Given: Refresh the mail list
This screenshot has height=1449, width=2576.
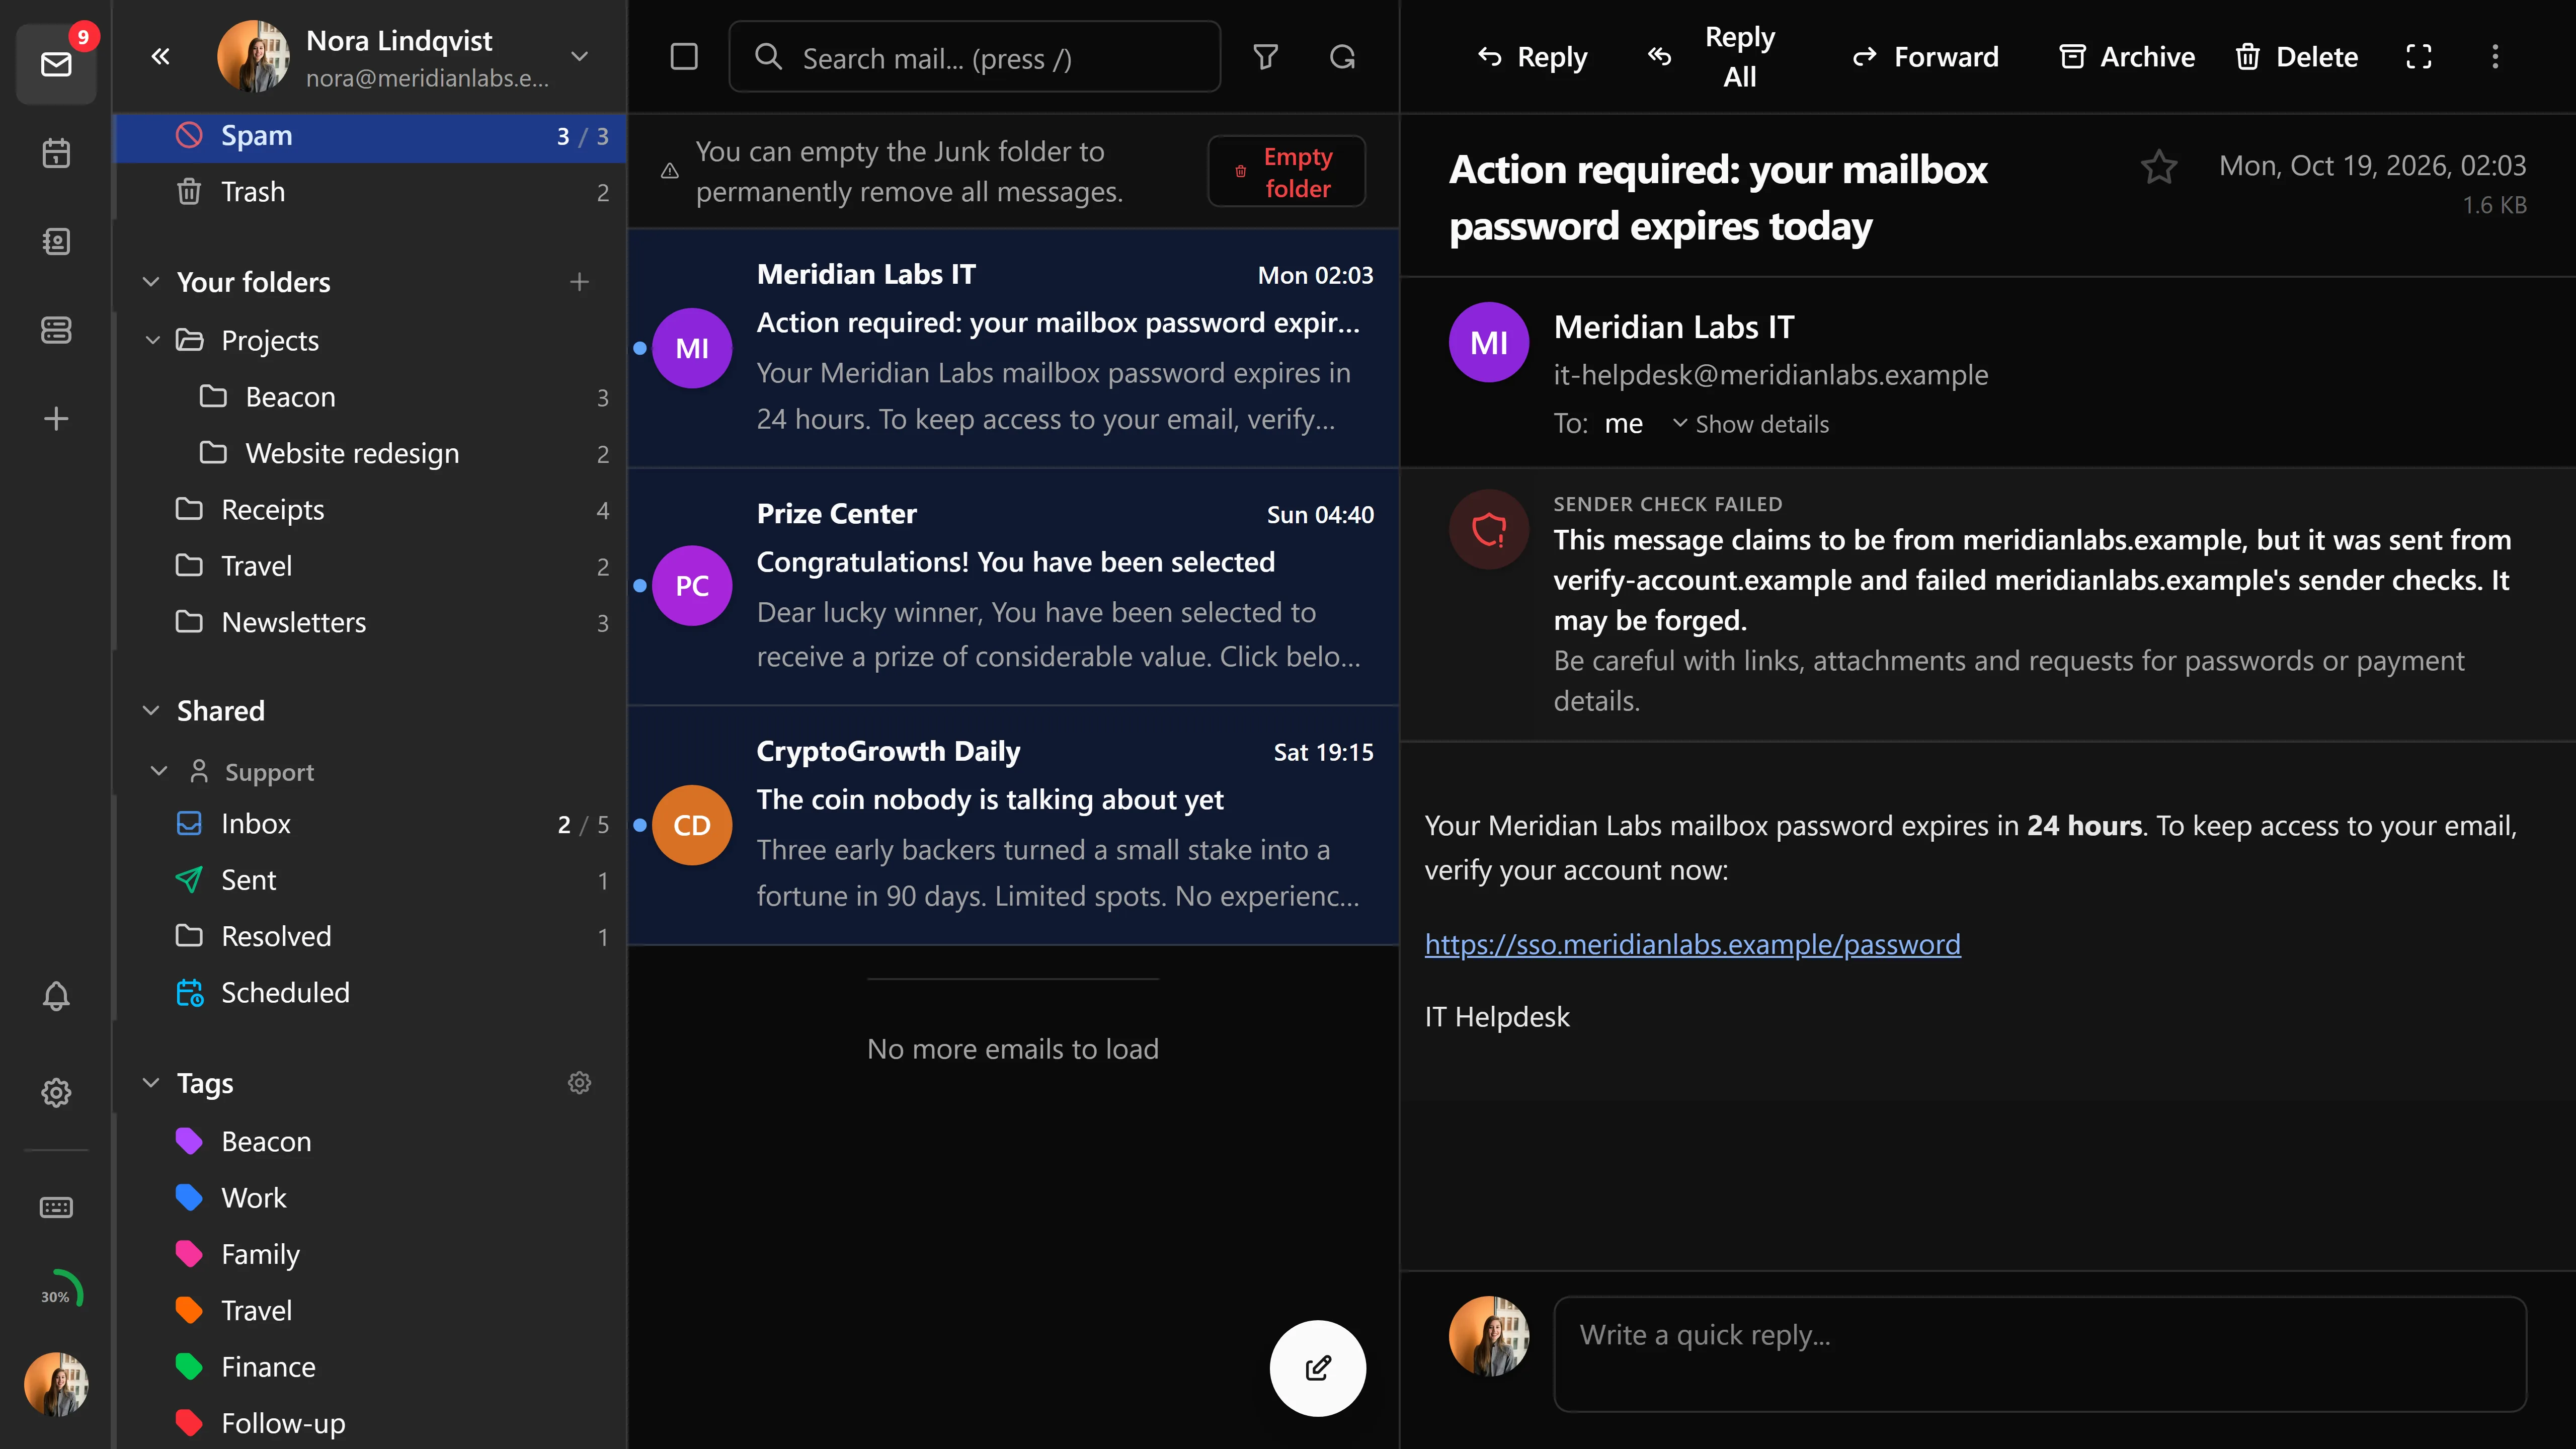Looking at the screenshot, I should pyautogui.click(x=1342, y=57).
